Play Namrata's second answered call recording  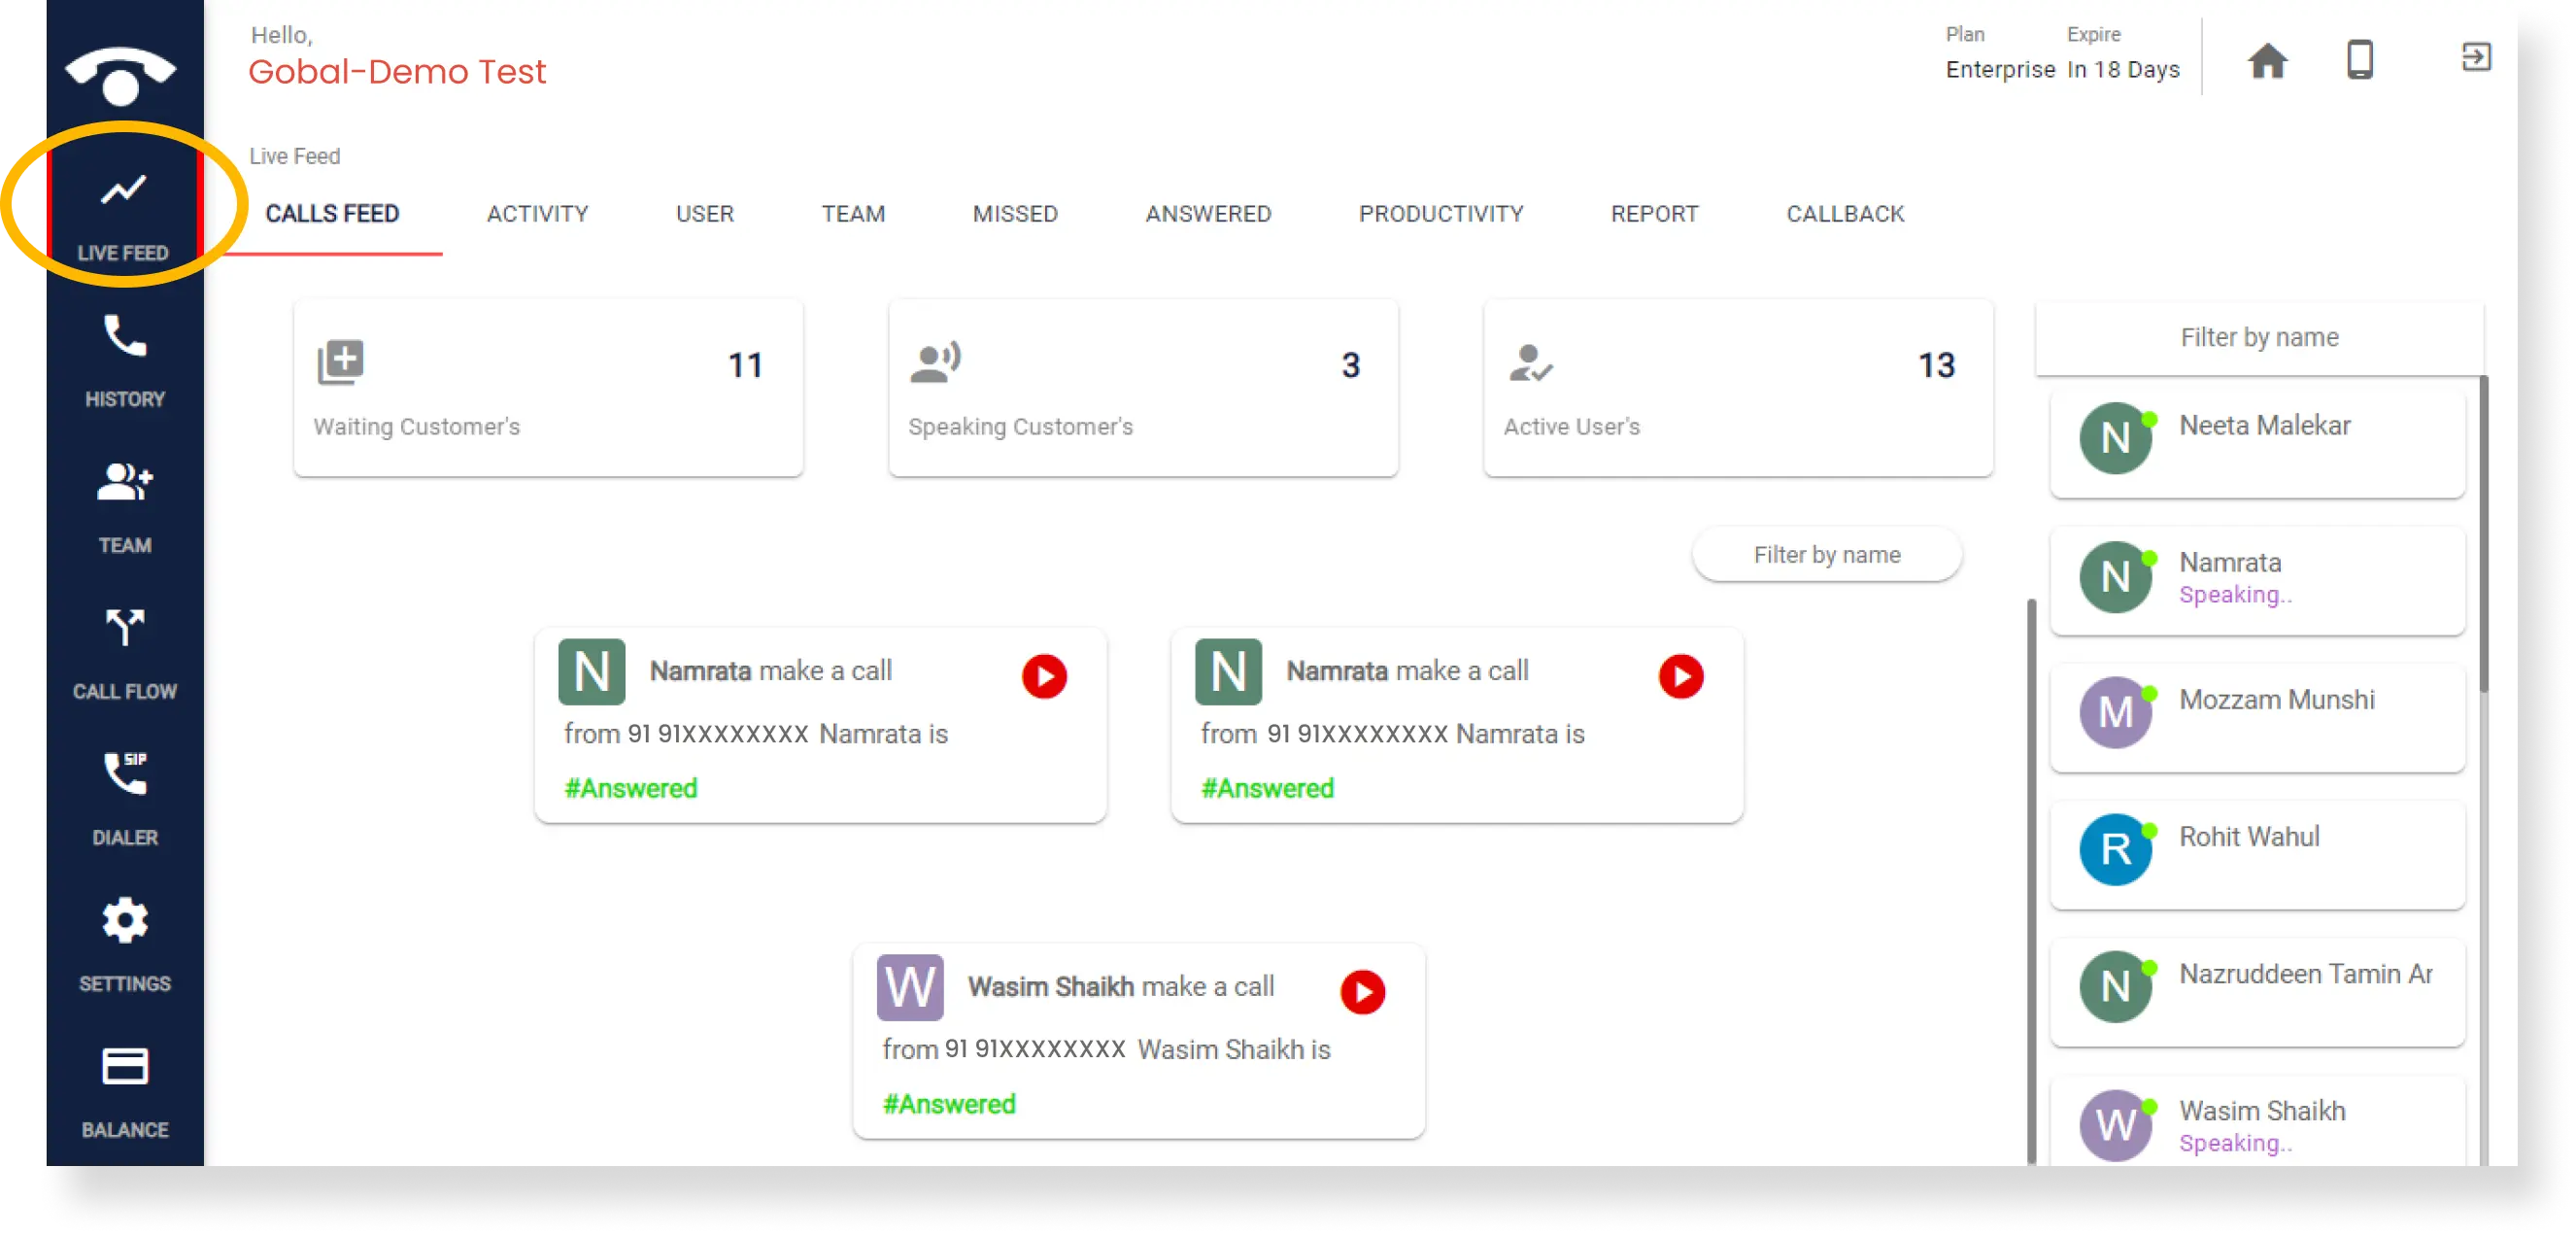[x=1680, y=675]
